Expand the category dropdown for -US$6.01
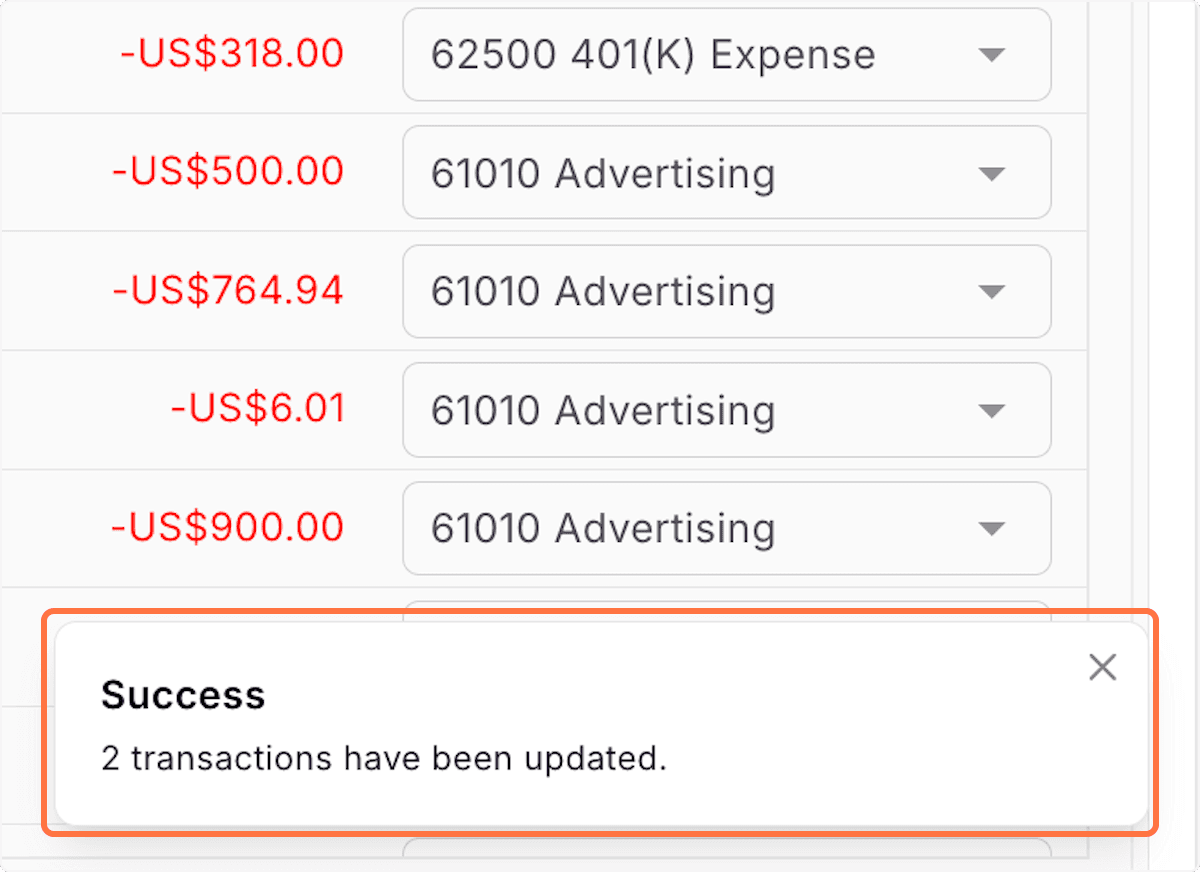Image resolution: width=1200 pixels, height=872 pixels. pos(727,410)
